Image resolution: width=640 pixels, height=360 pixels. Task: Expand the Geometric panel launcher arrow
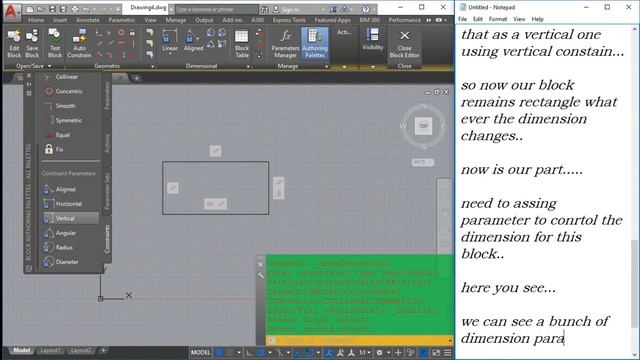tap(153, 67)
